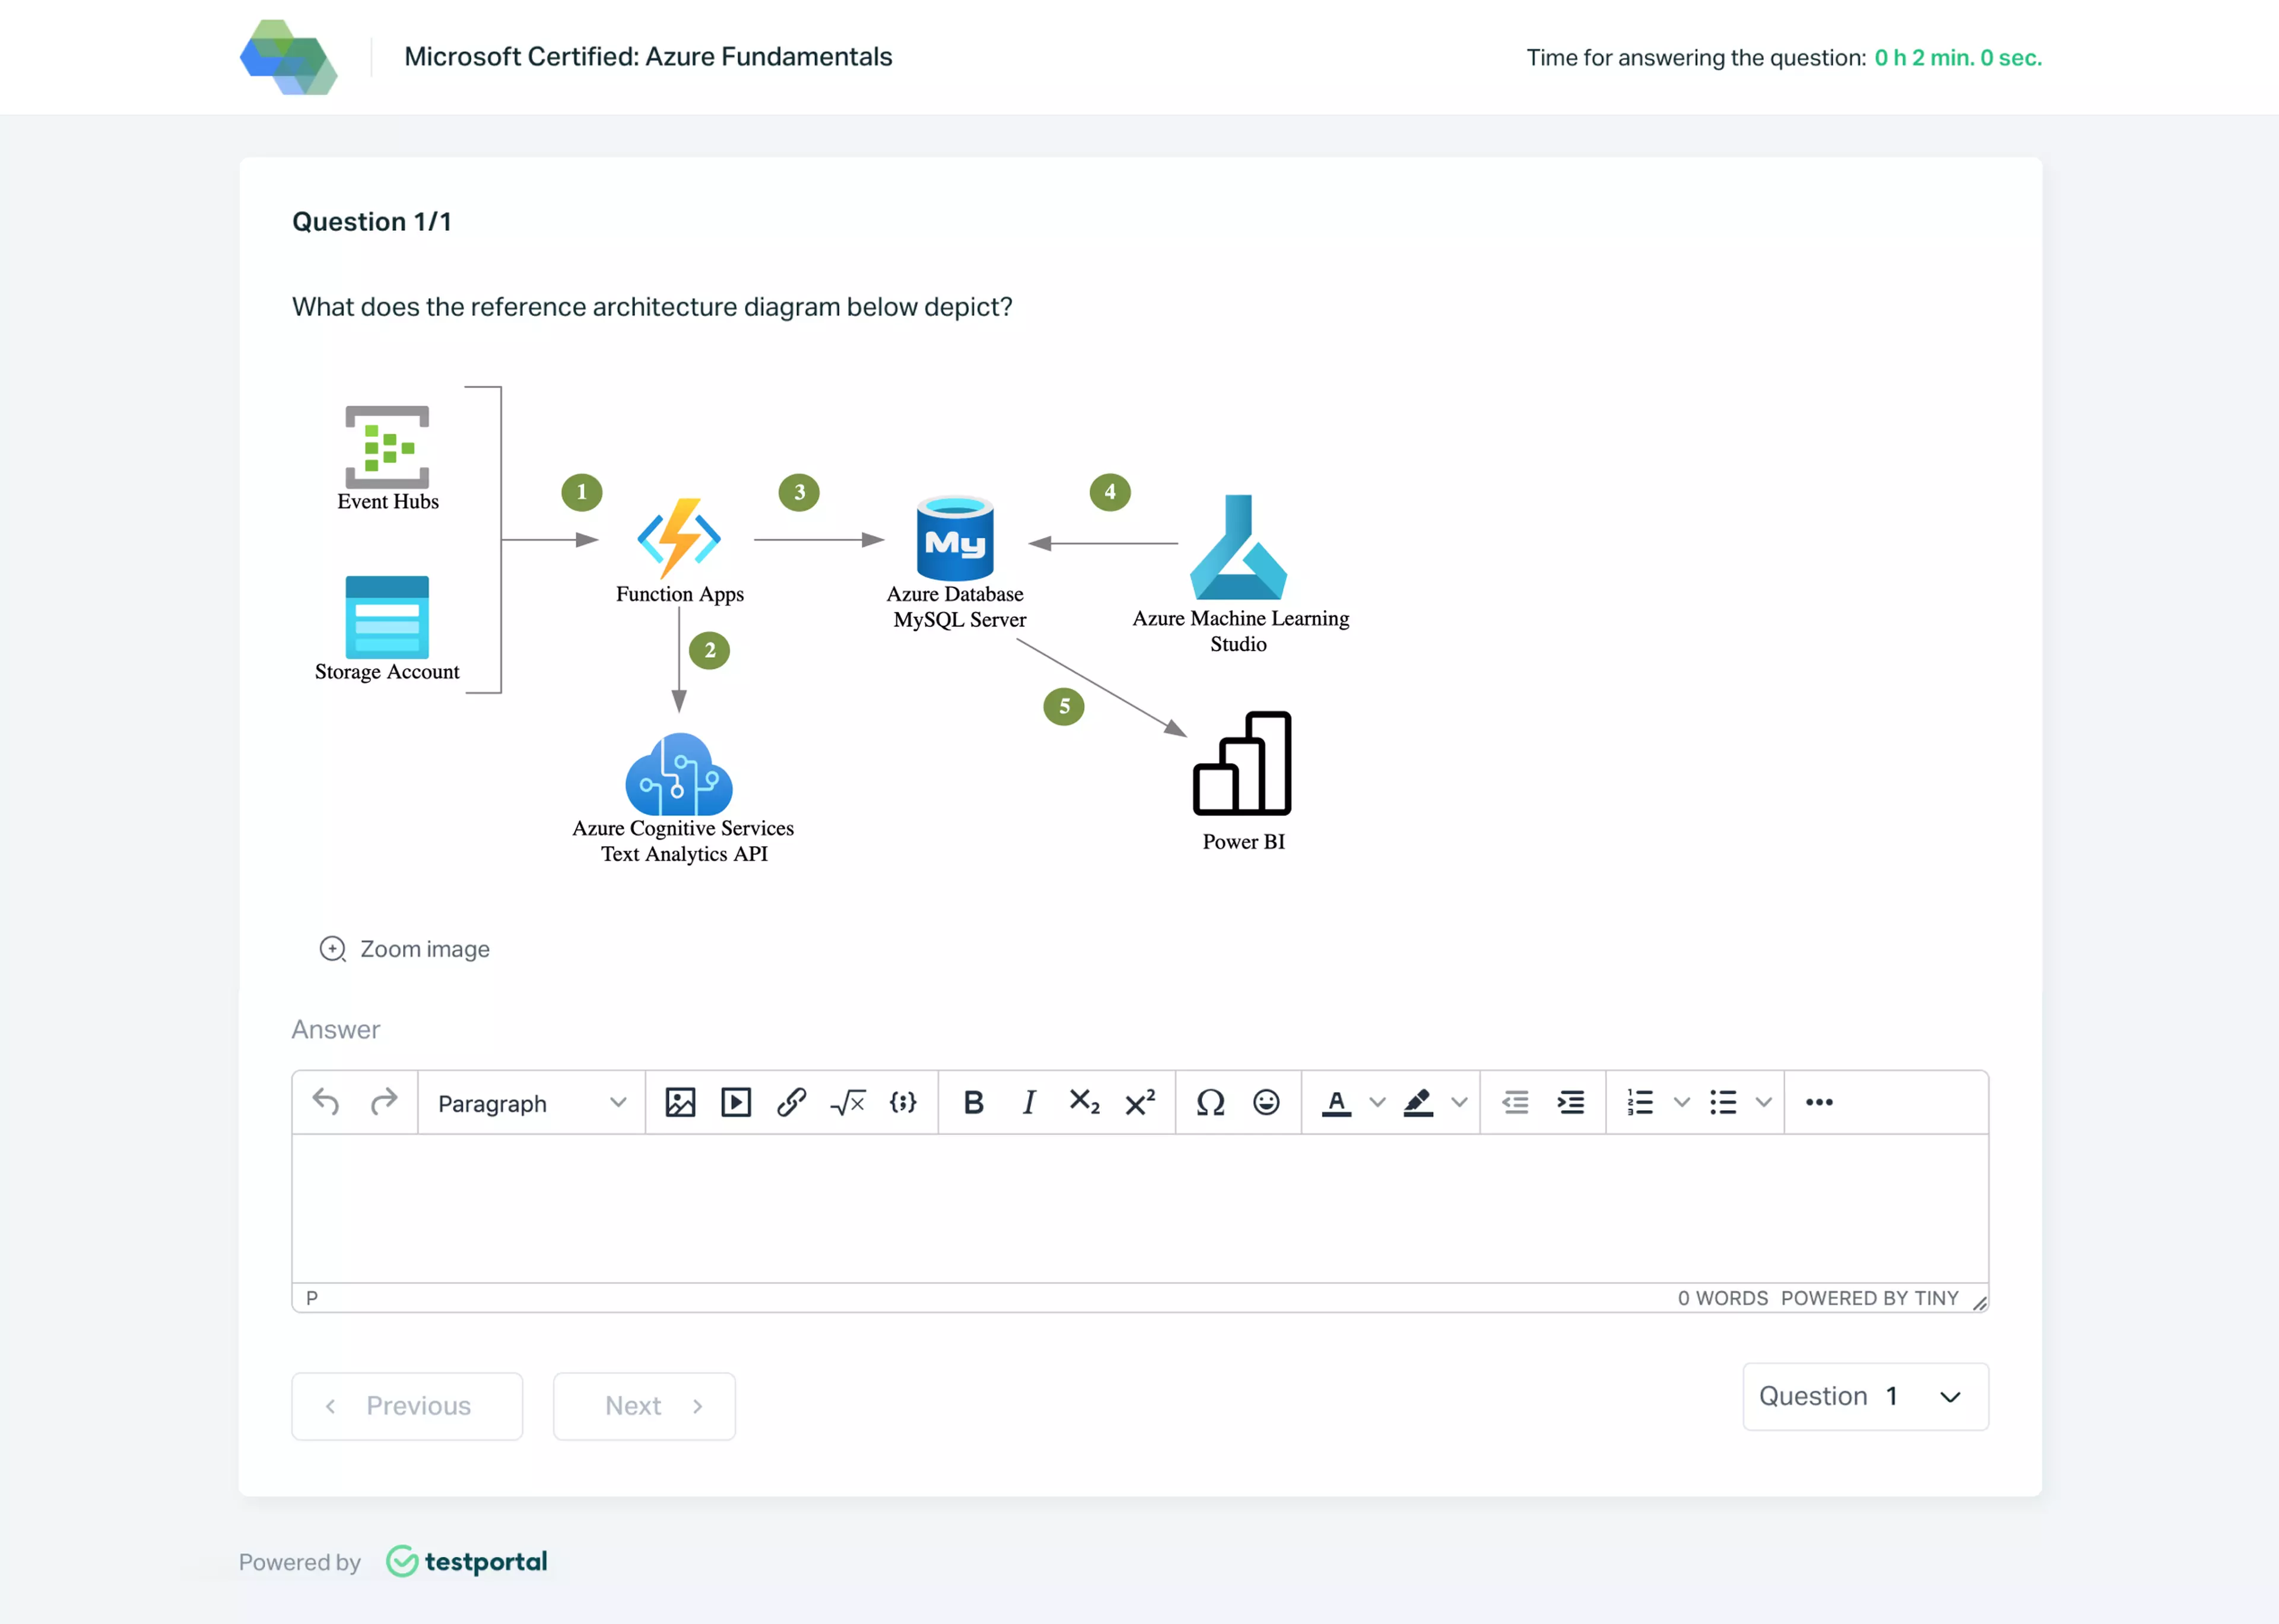The height and width of the screenshot is (1624, 2279).
Task: Go to the Previous question
Action: [407, 1406]
